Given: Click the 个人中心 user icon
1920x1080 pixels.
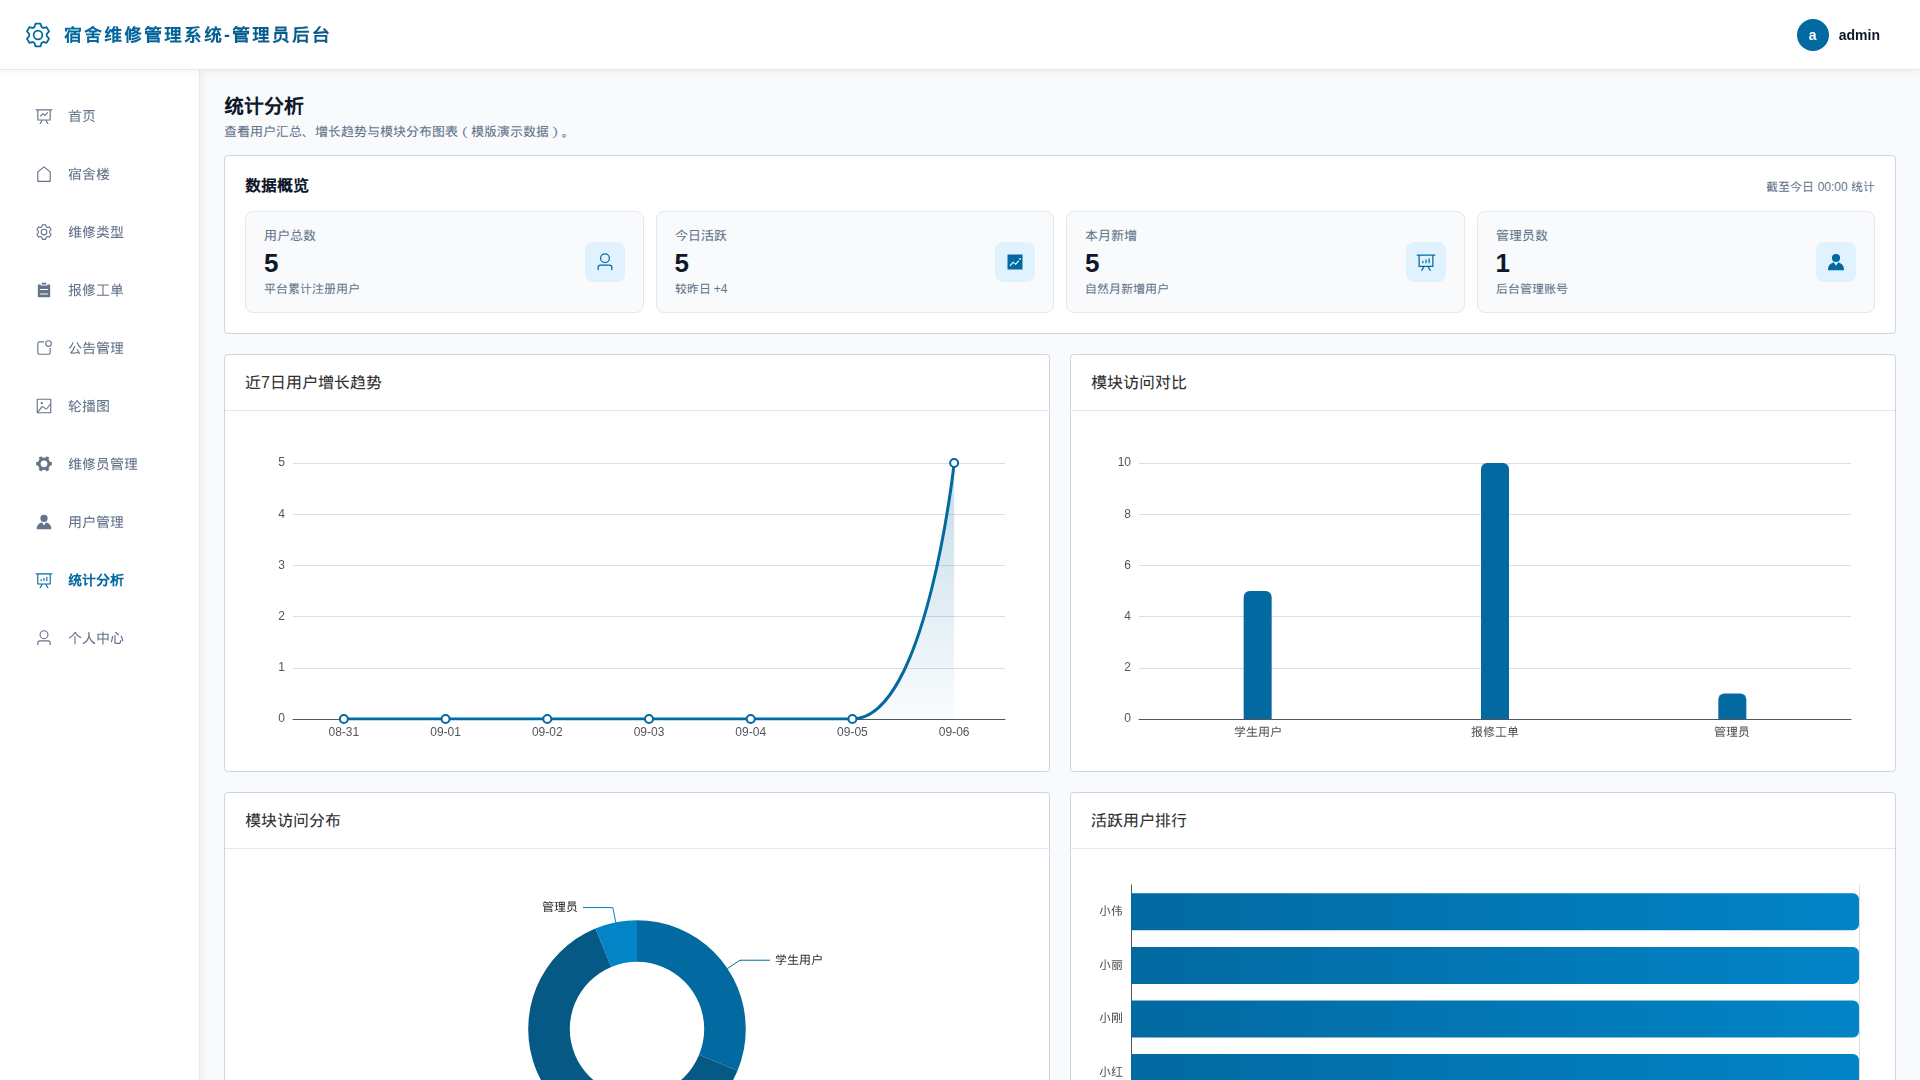Looking at the screenshot, I should (44, 638).
